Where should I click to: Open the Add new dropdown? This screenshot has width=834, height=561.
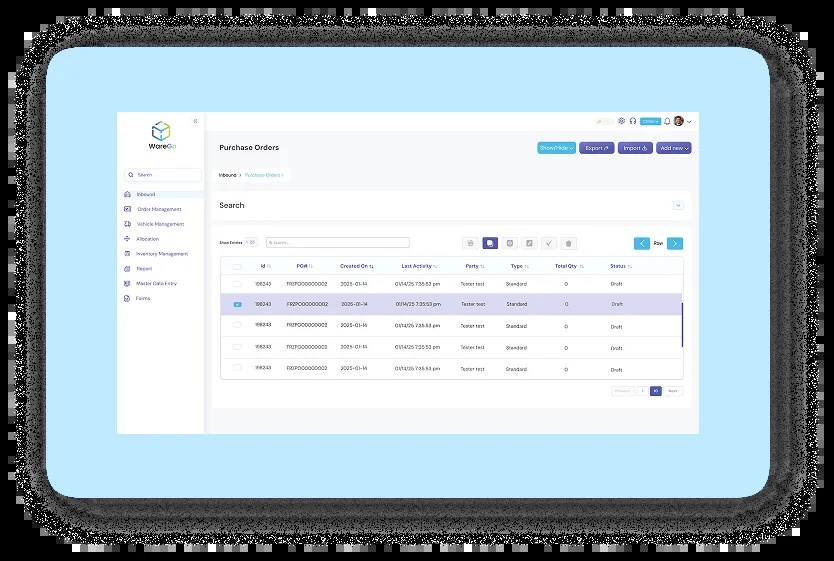click(674, 148)
